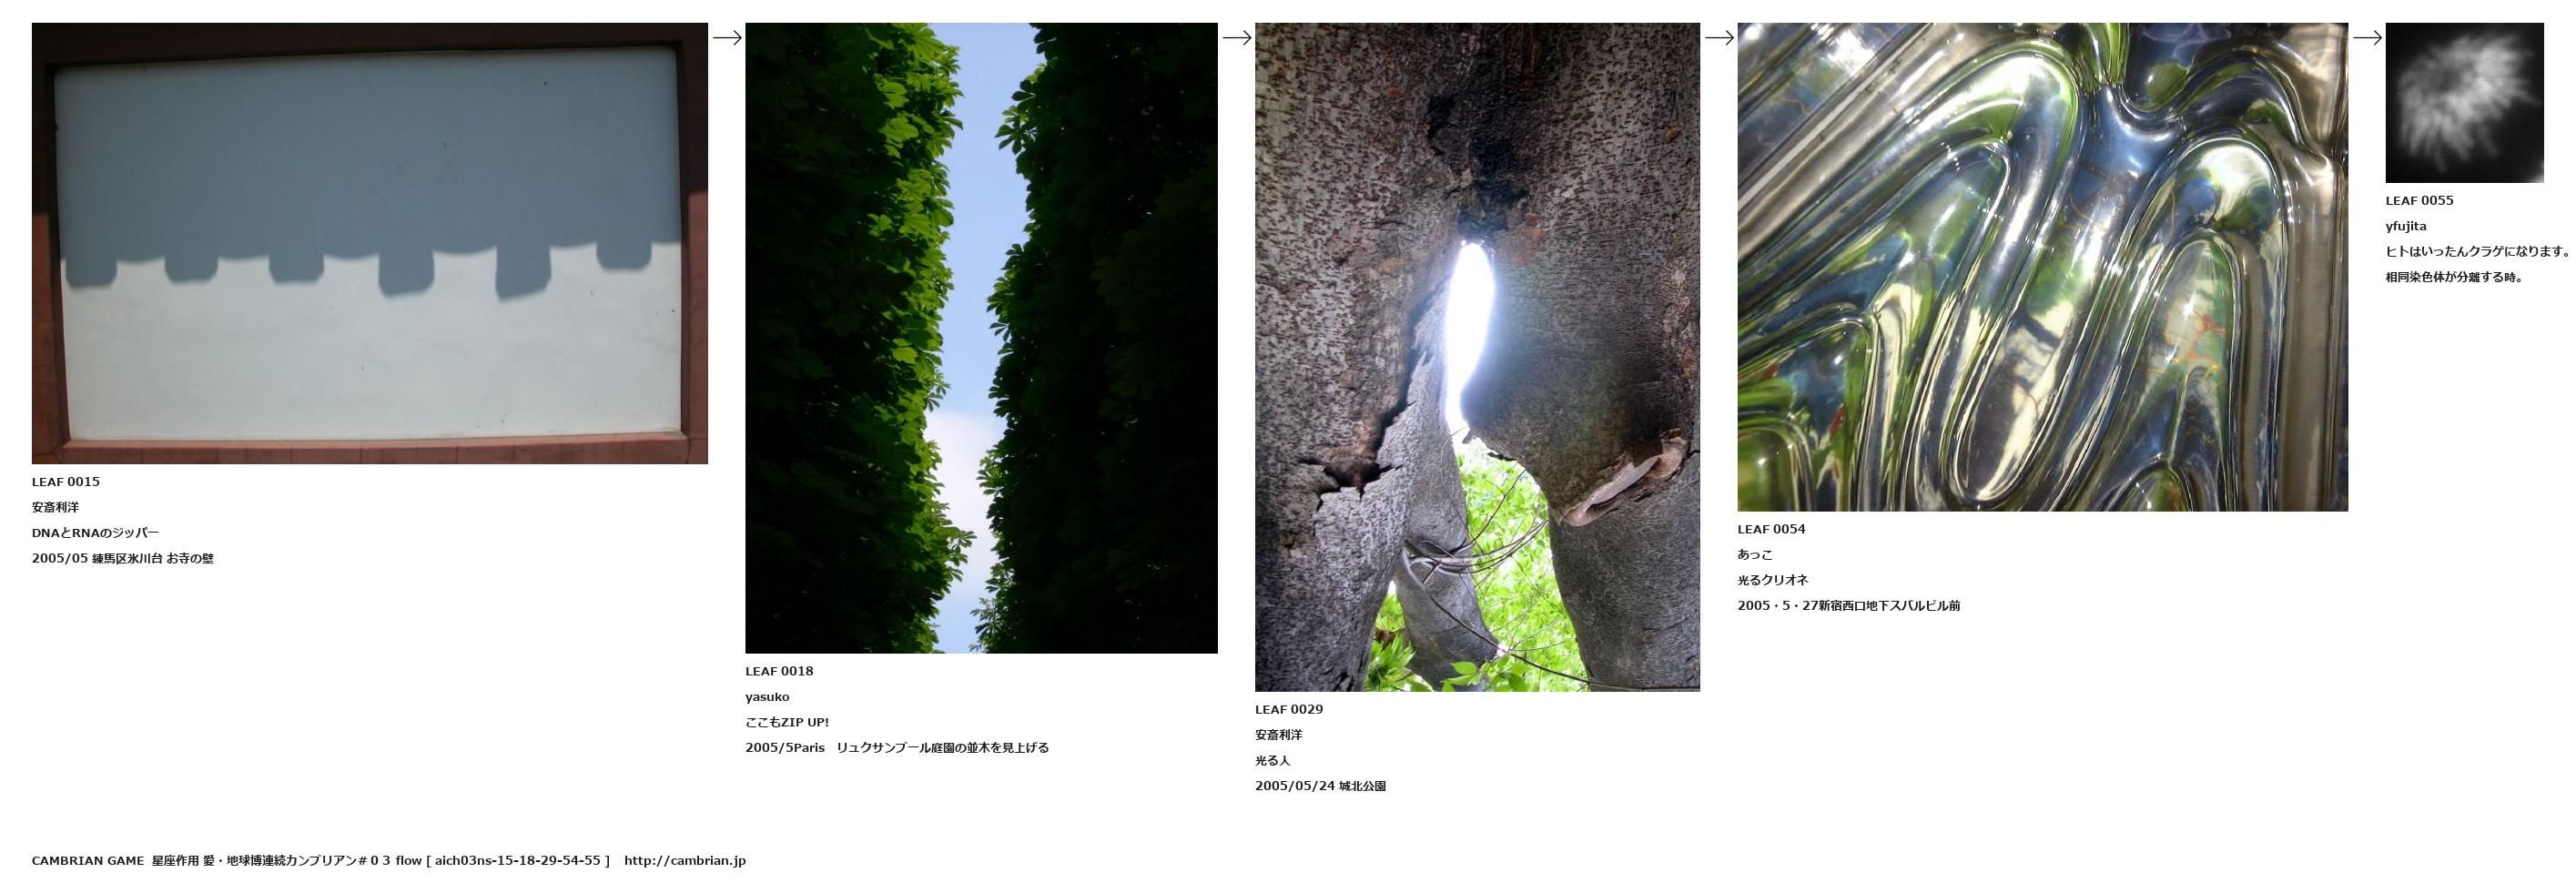Screen dimensions: 2576x883
Task: Visit the http://cambrian.jp link in footer
Action: (x=685, y=861)
